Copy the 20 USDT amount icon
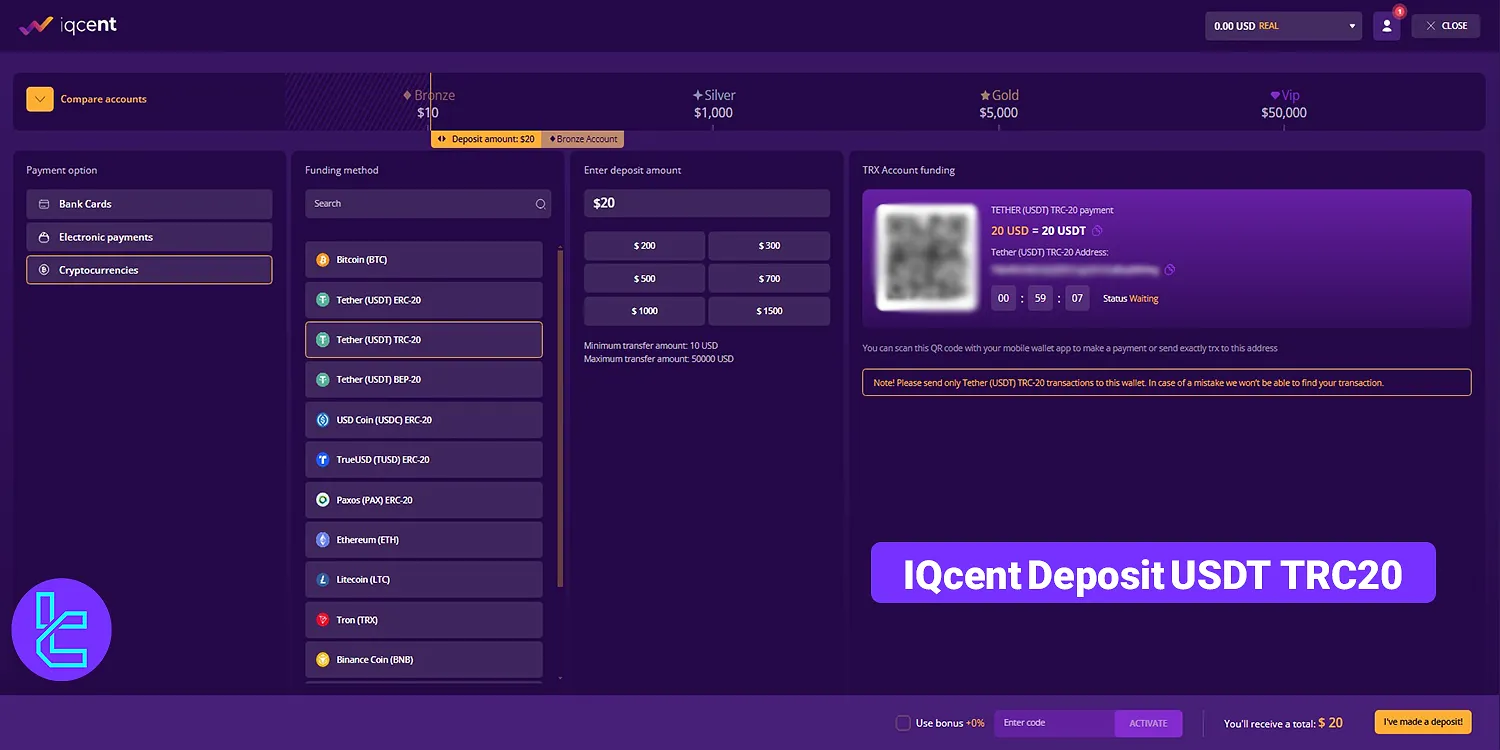The image size is (1500, 750). coord(1097,231)
